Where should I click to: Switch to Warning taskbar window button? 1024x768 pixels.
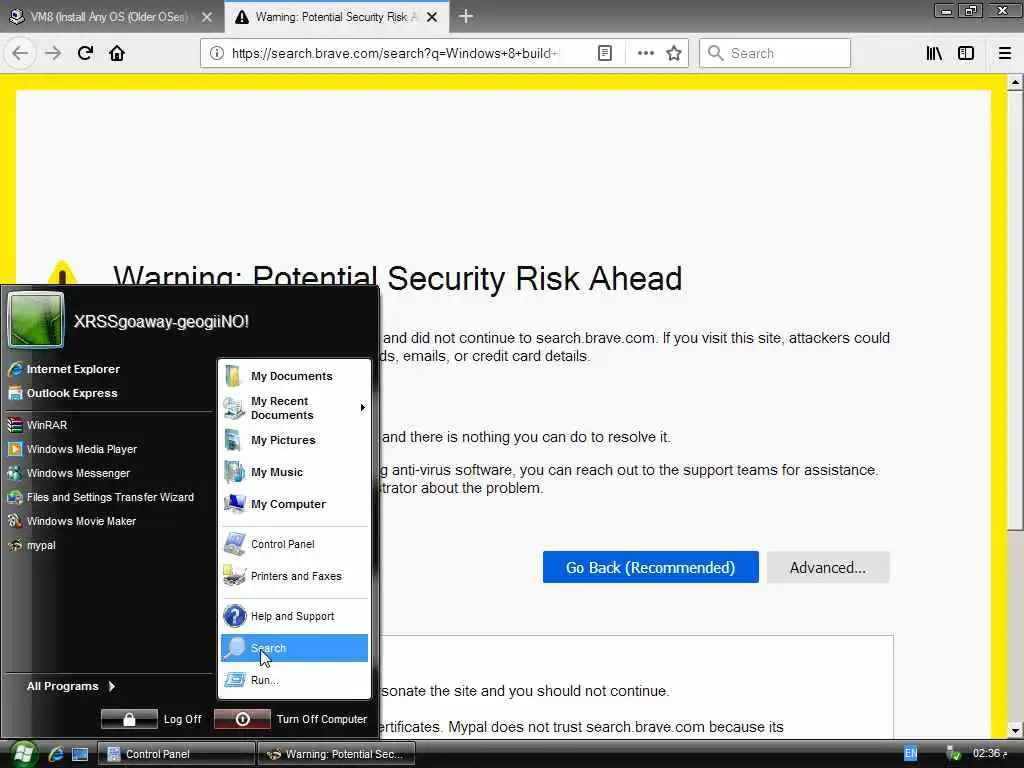pos(336,754)
